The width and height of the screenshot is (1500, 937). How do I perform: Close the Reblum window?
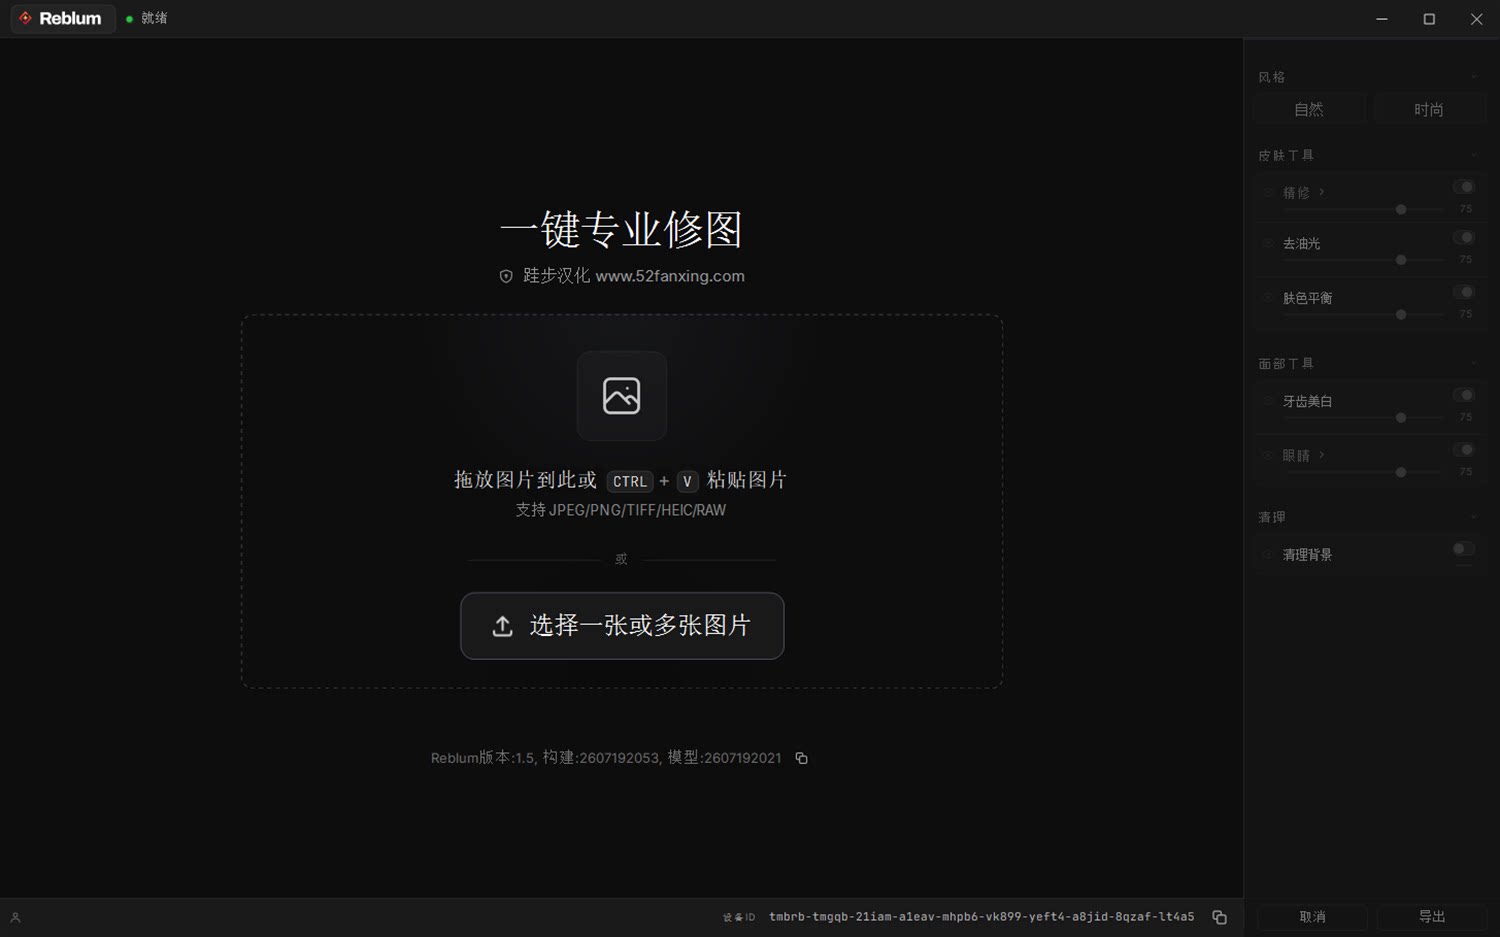[x=1476, y=19]
